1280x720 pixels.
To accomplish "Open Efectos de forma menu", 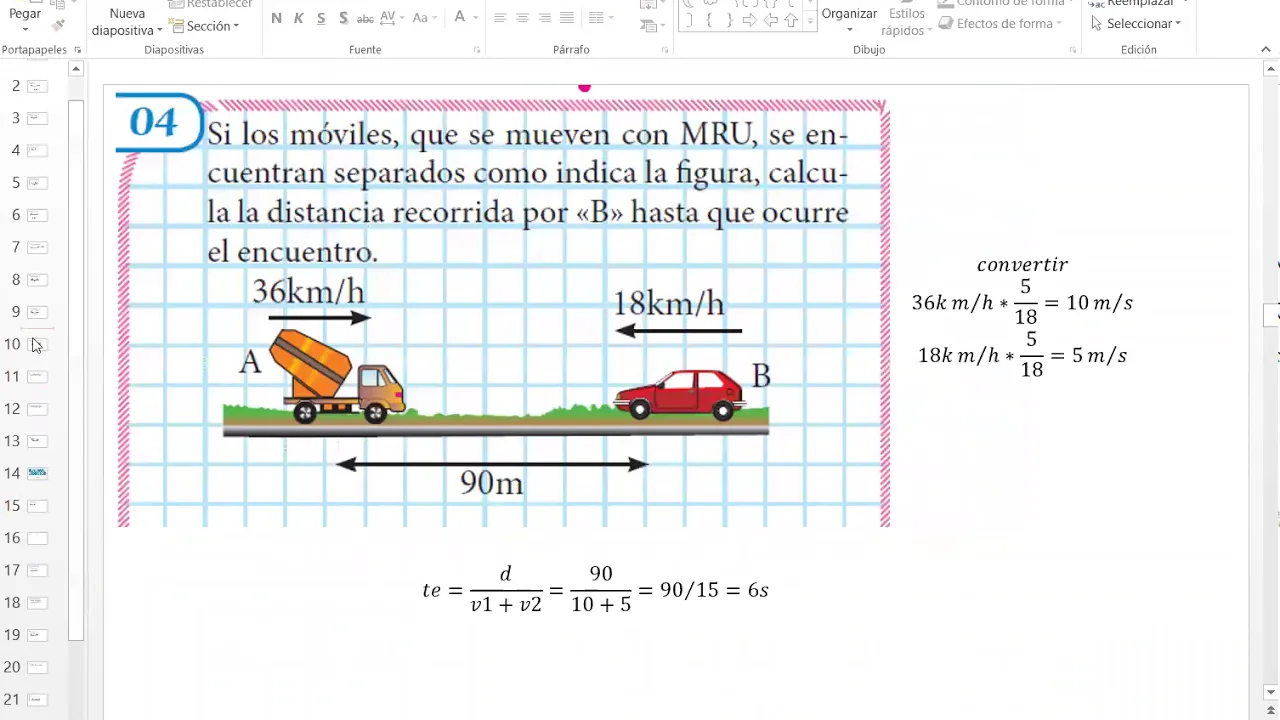I will 1002,23.
